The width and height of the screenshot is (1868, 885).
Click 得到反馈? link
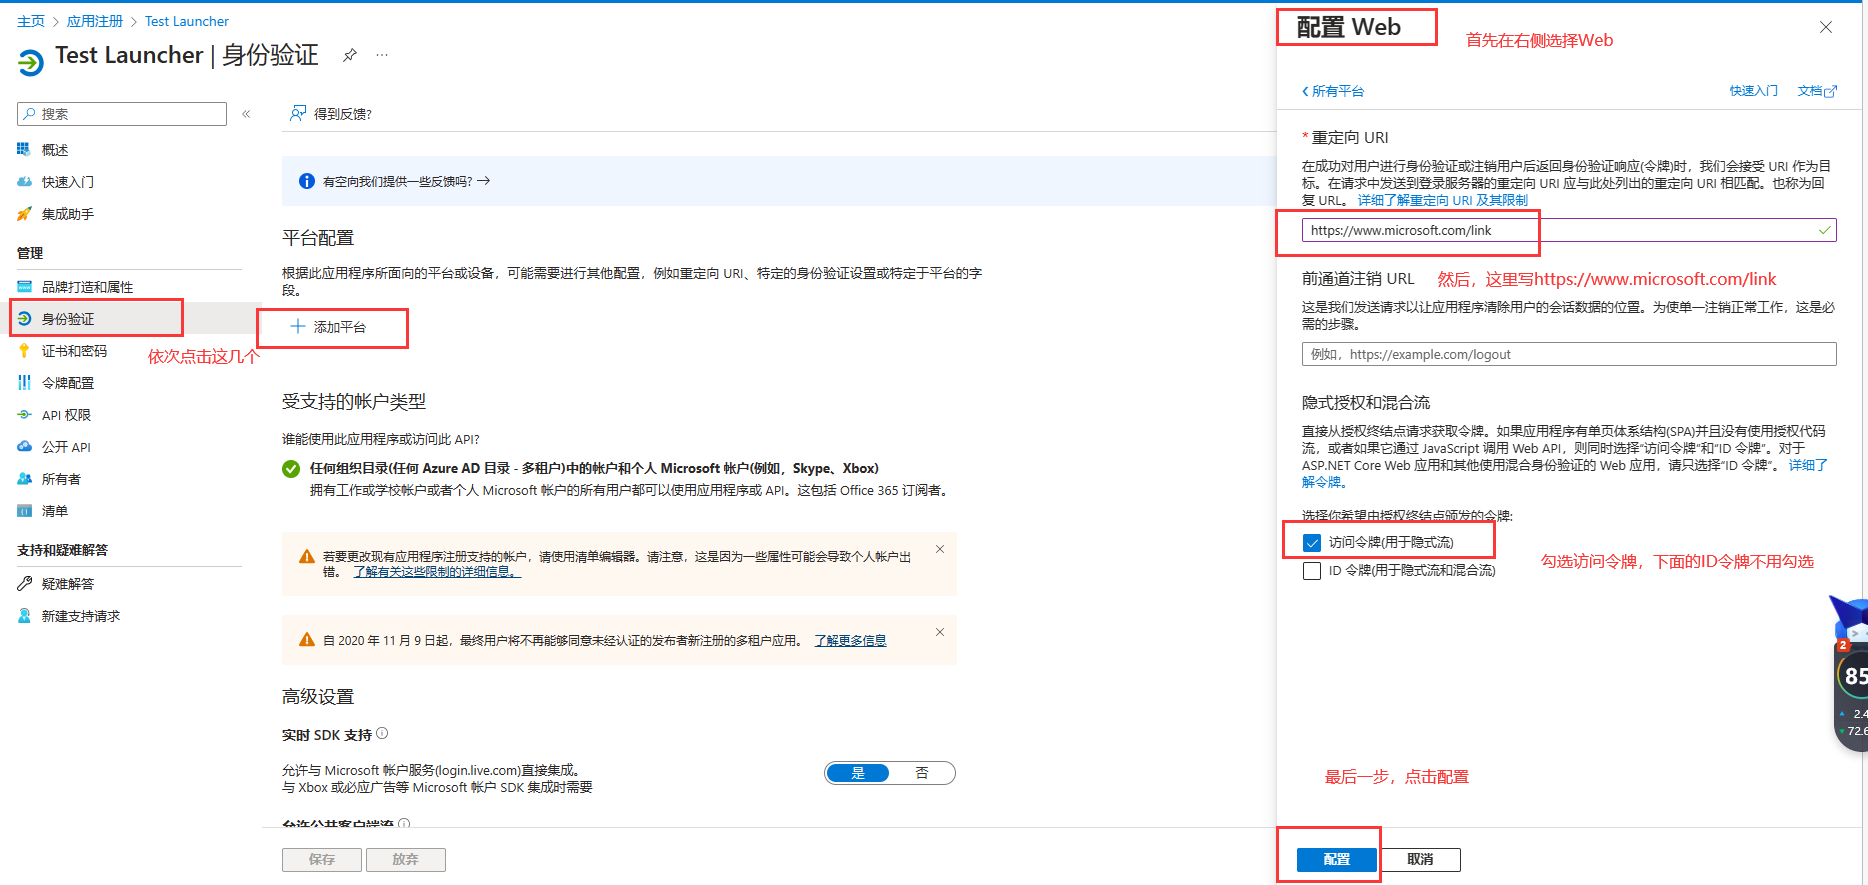click(x=343, y=114)
